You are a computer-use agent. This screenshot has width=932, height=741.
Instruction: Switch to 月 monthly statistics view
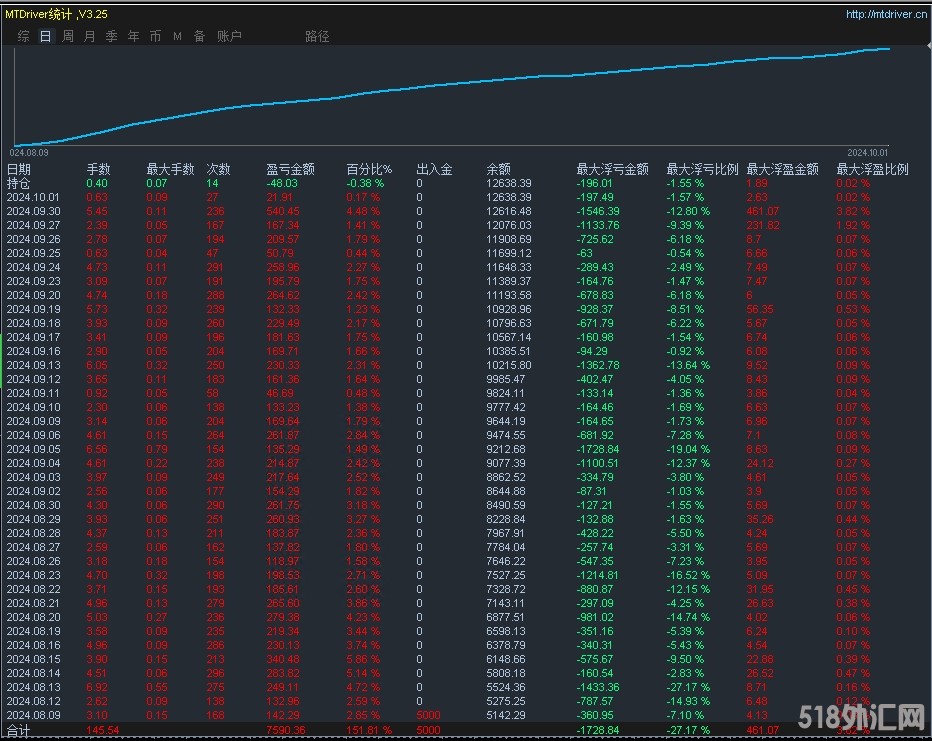(x=89, y=36)
